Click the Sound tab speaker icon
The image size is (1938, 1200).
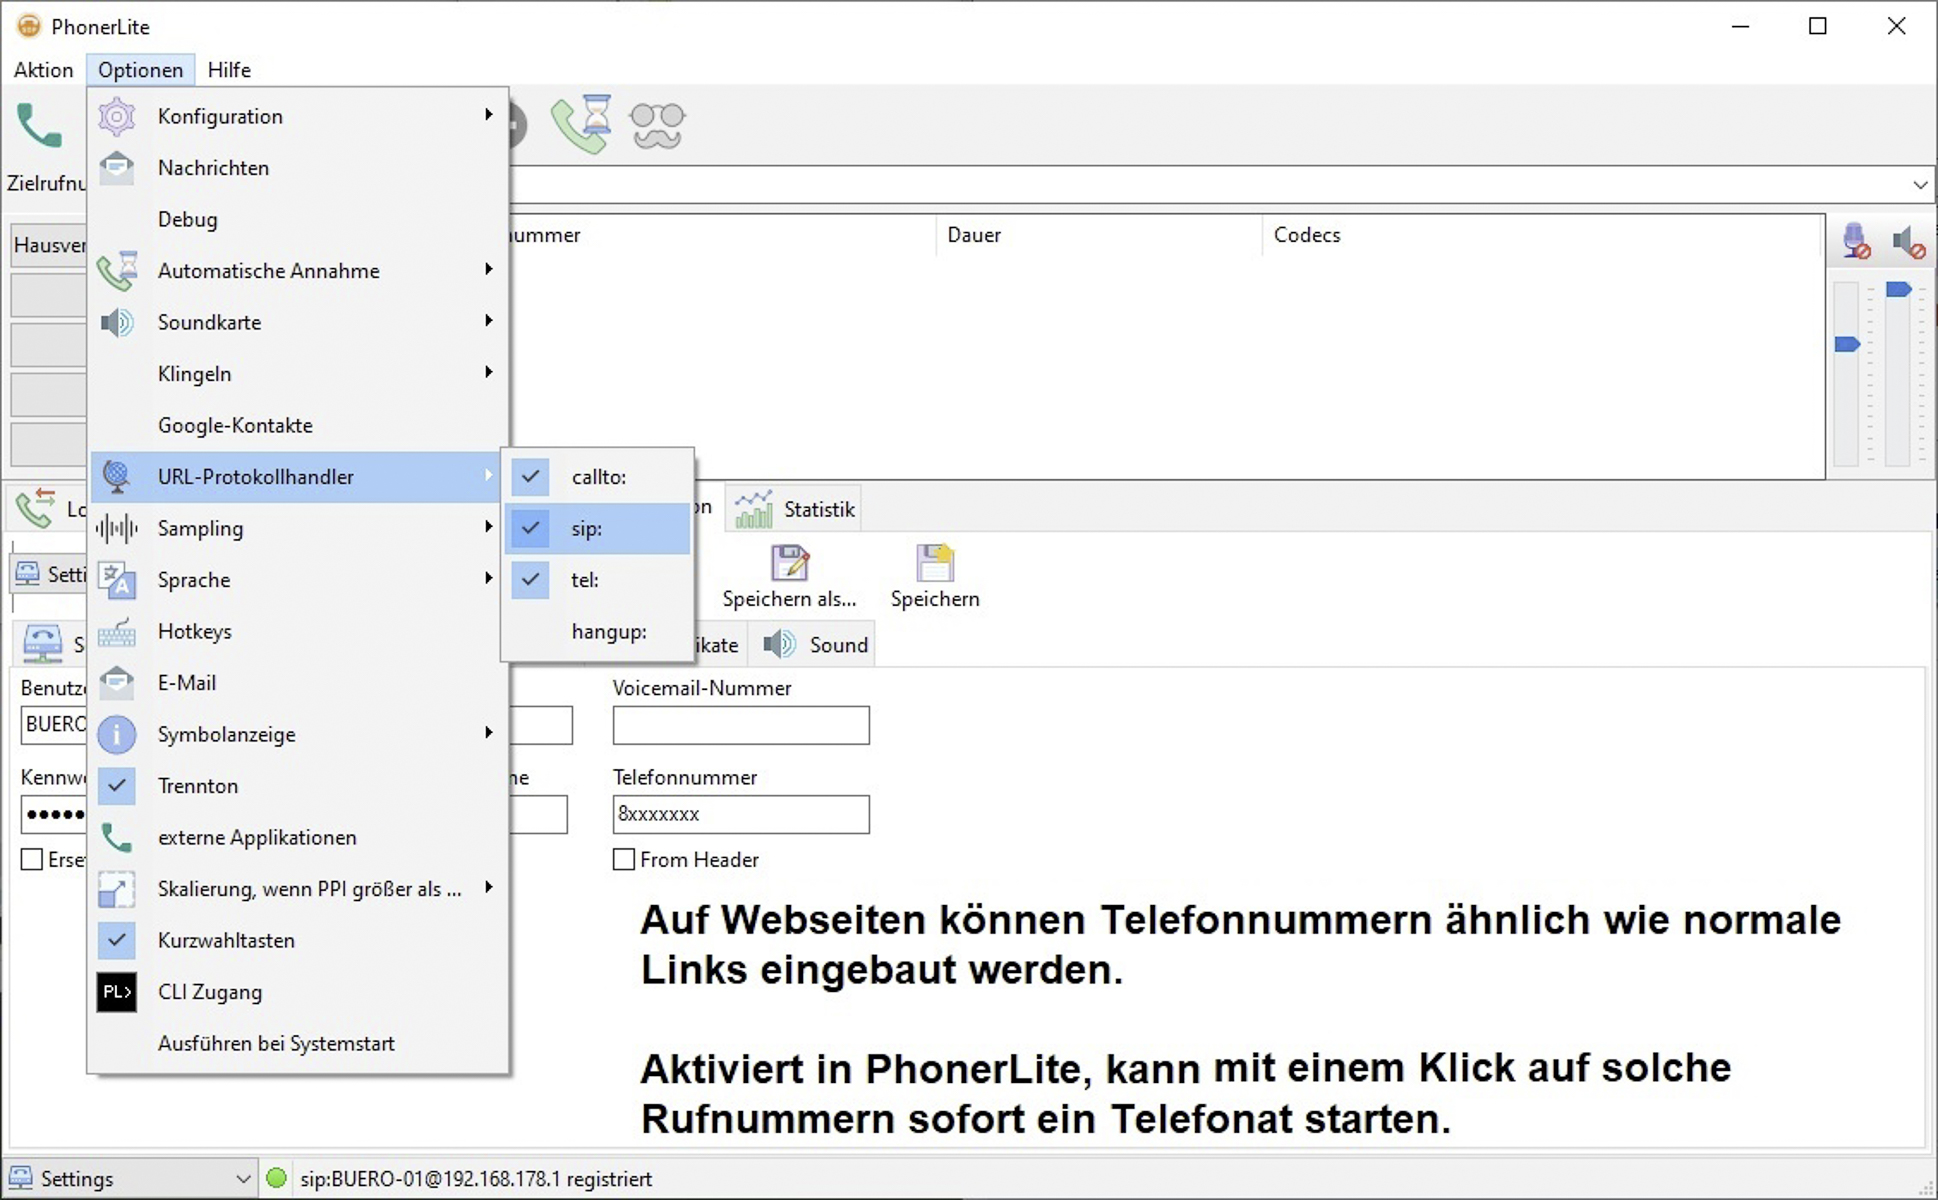pos(779,645)
